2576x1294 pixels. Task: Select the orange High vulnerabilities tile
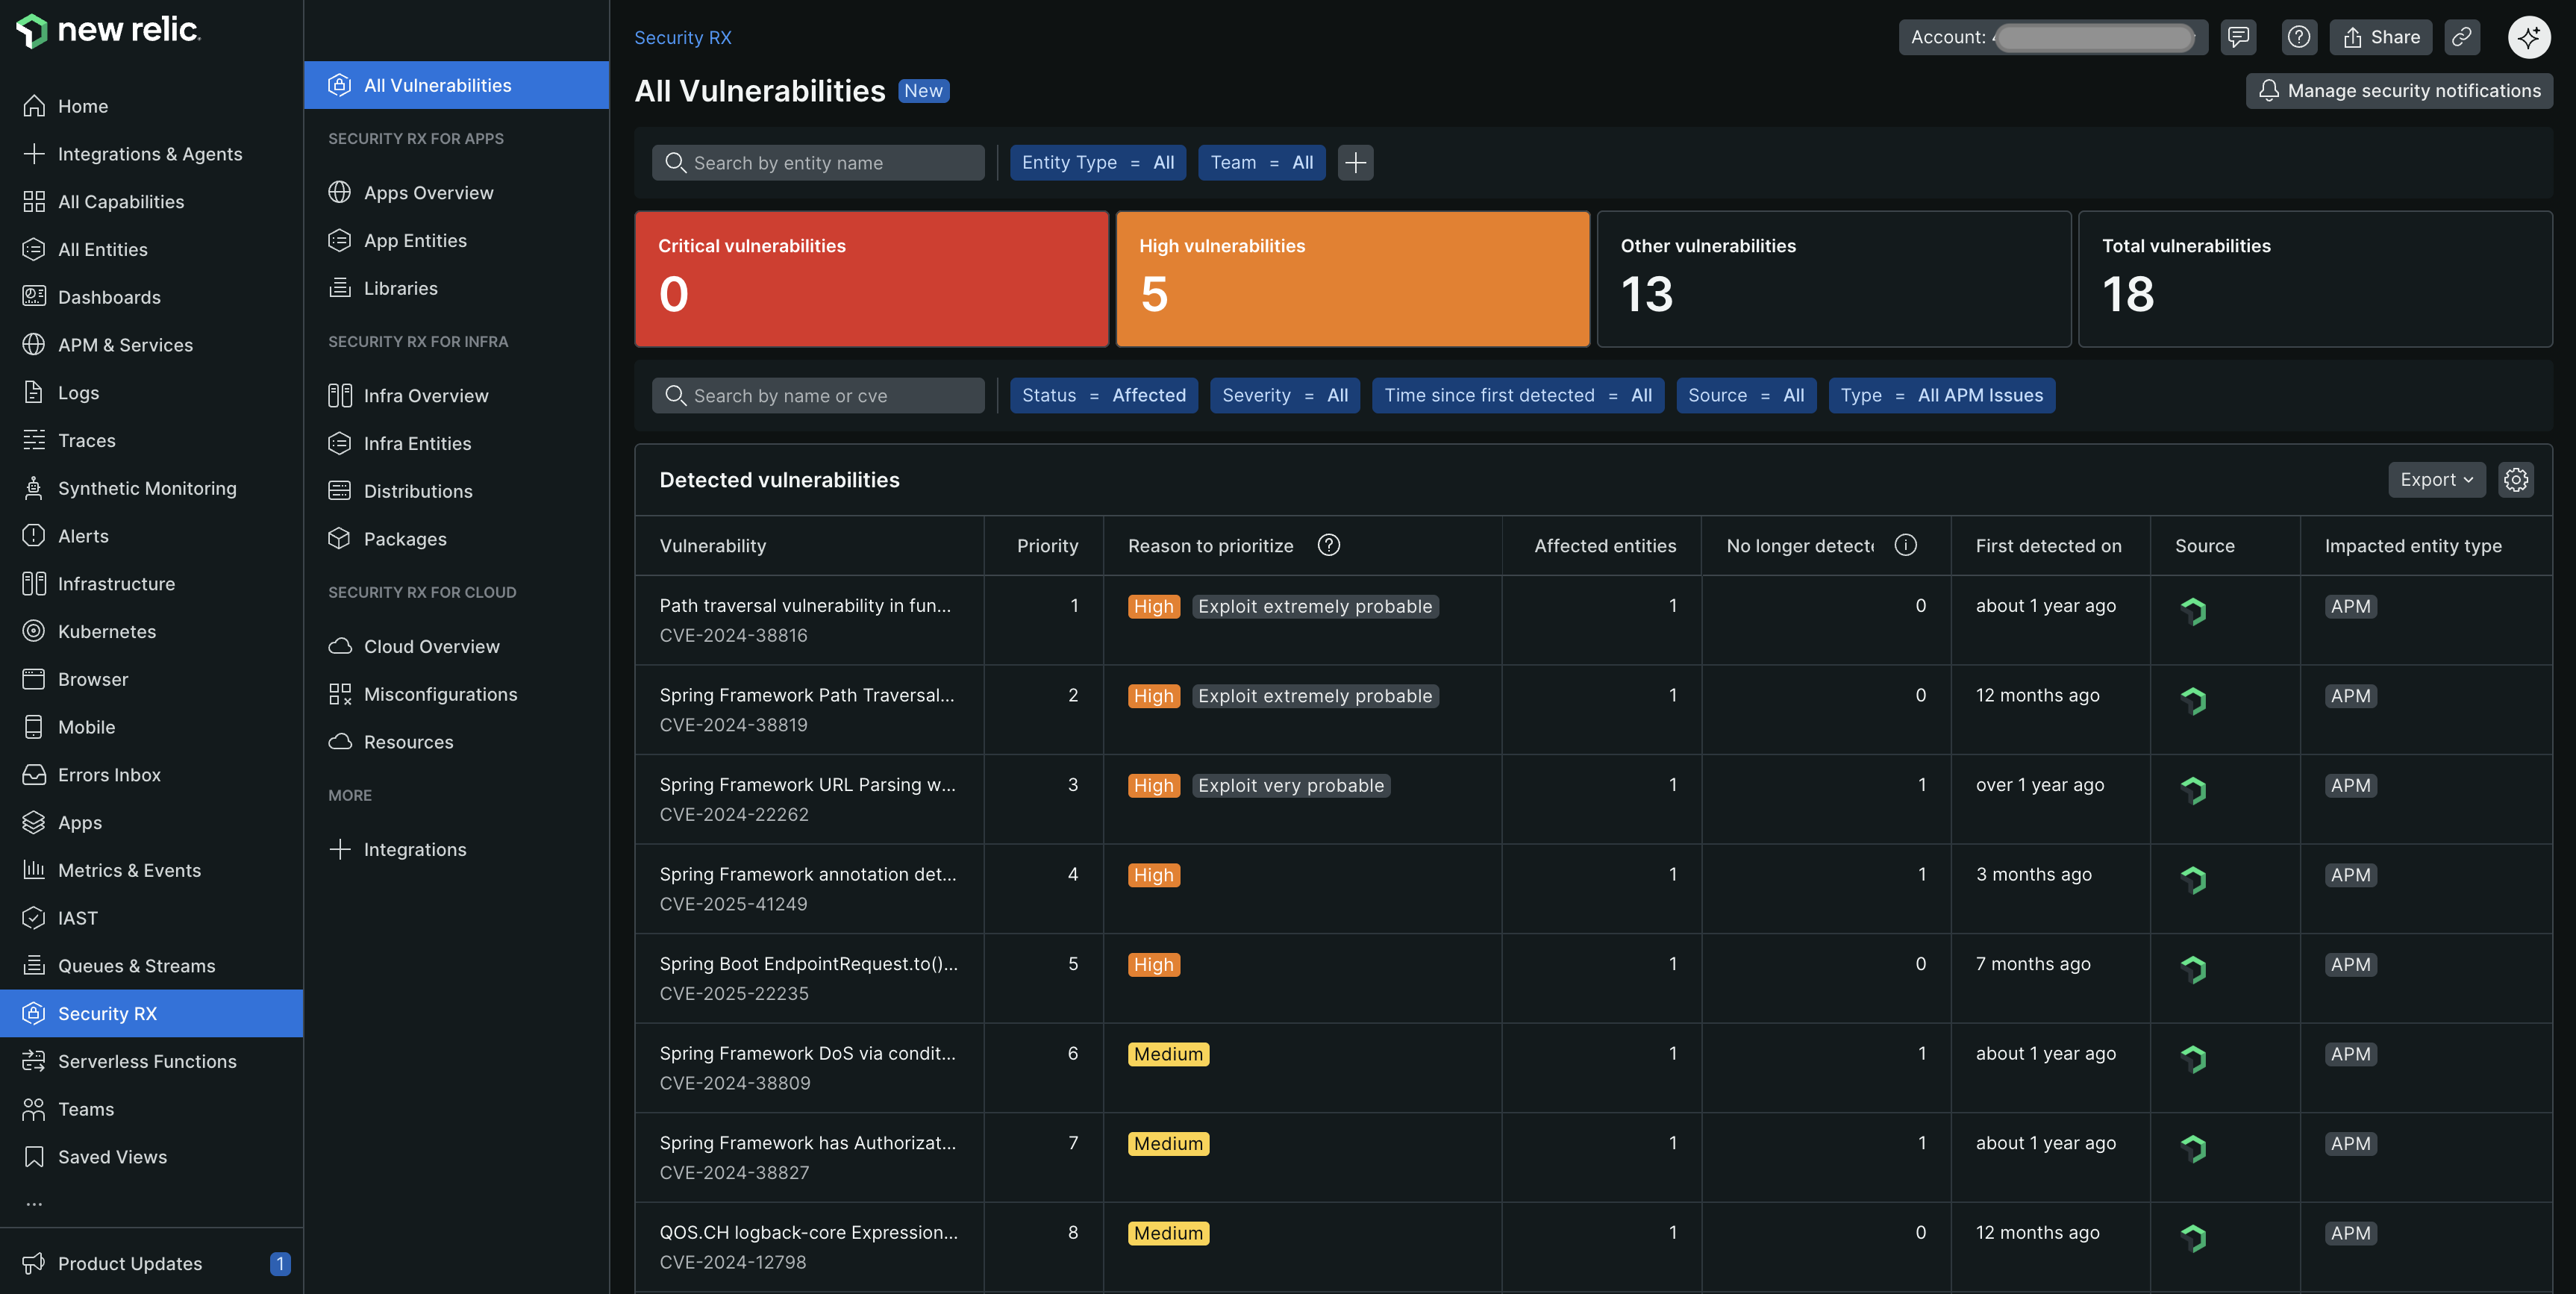(1352, 278)
